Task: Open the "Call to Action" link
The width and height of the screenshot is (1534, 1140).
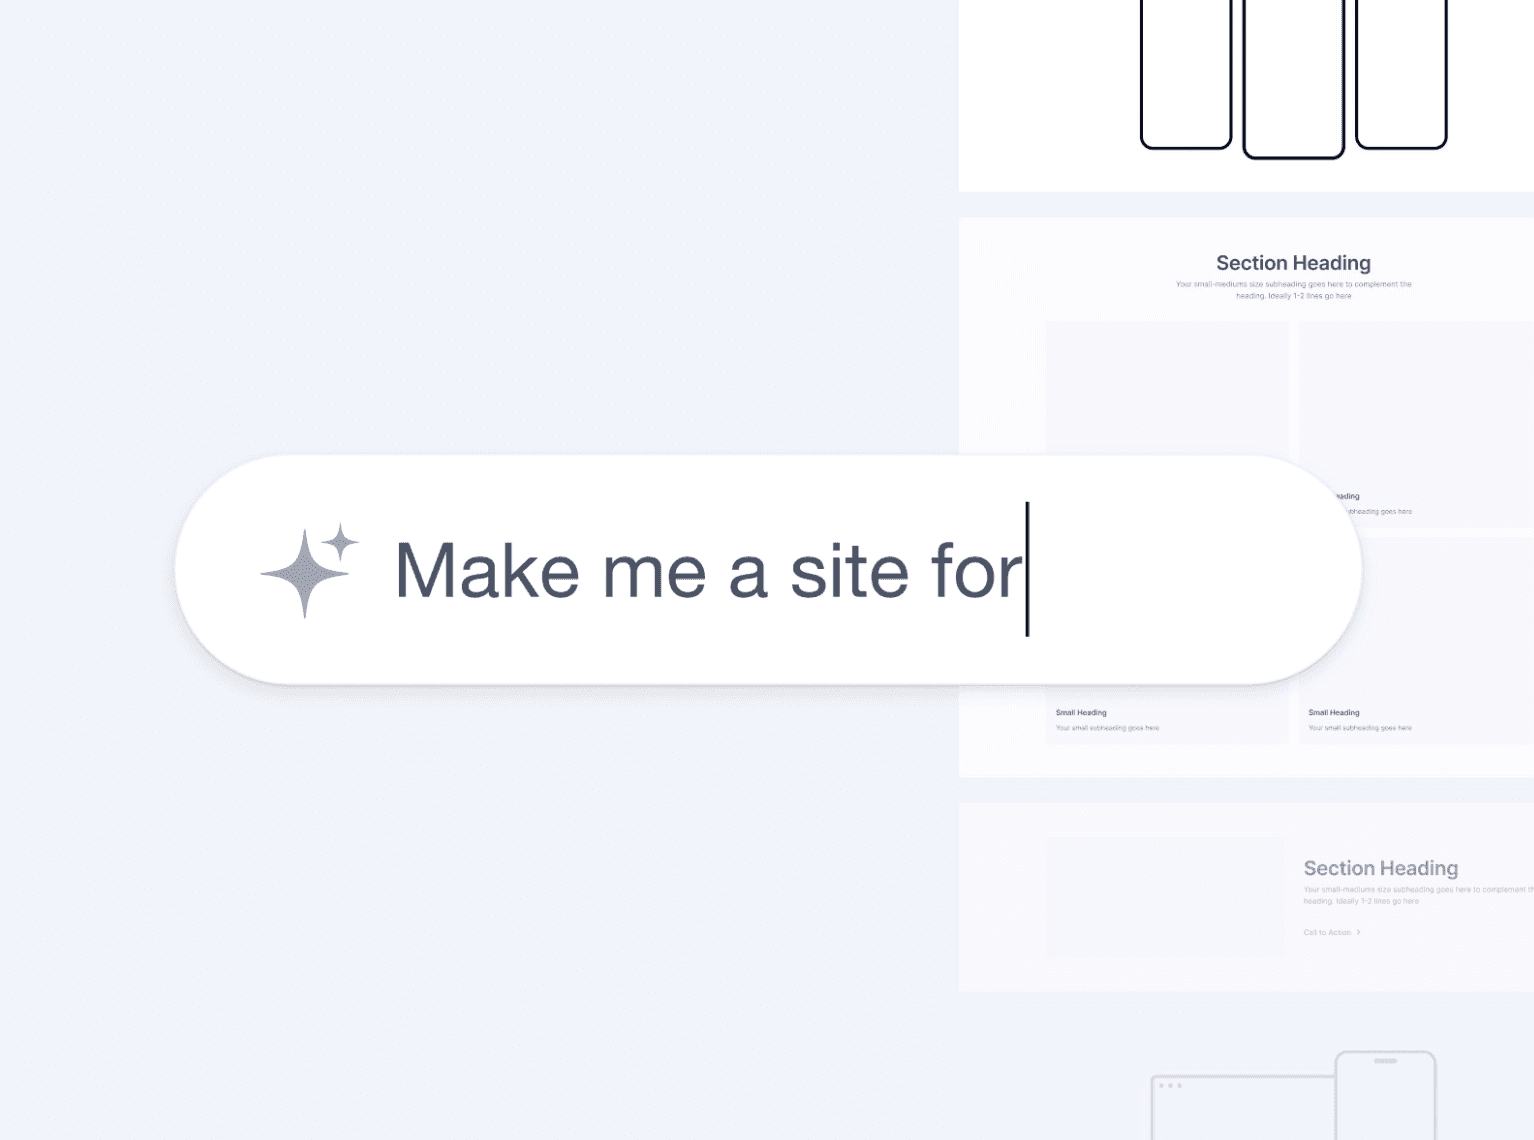Action: (x=1327, y=932)
